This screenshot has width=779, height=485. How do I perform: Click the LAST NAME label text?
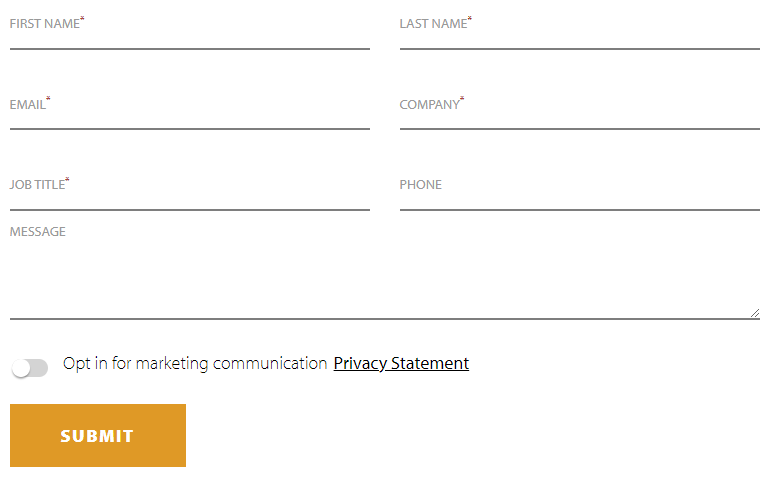pos(433,24)
